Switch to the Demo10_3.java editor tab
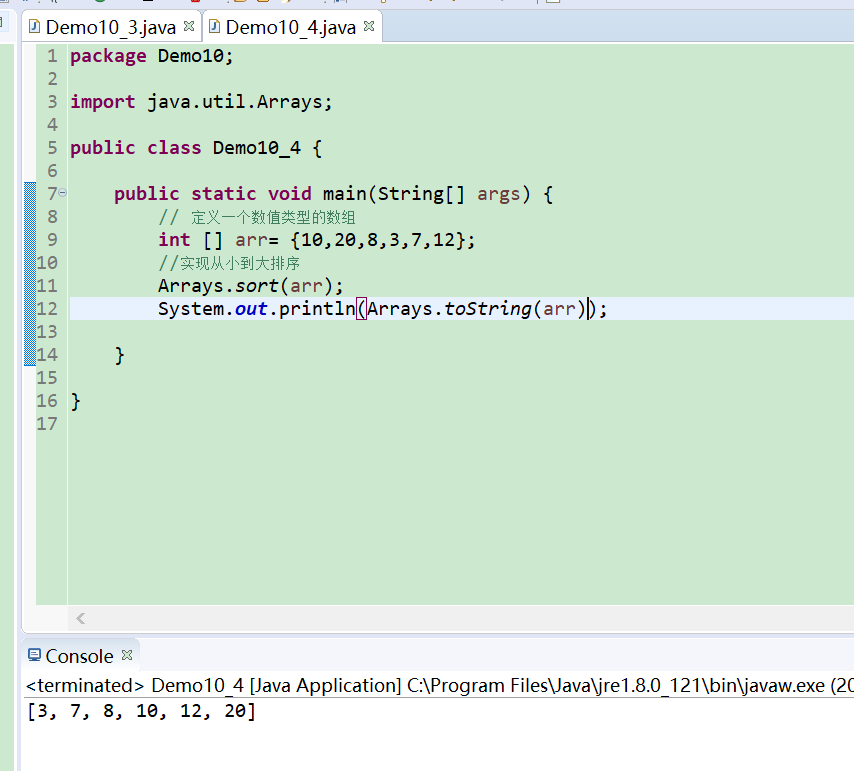 click(x=111, y=27)
